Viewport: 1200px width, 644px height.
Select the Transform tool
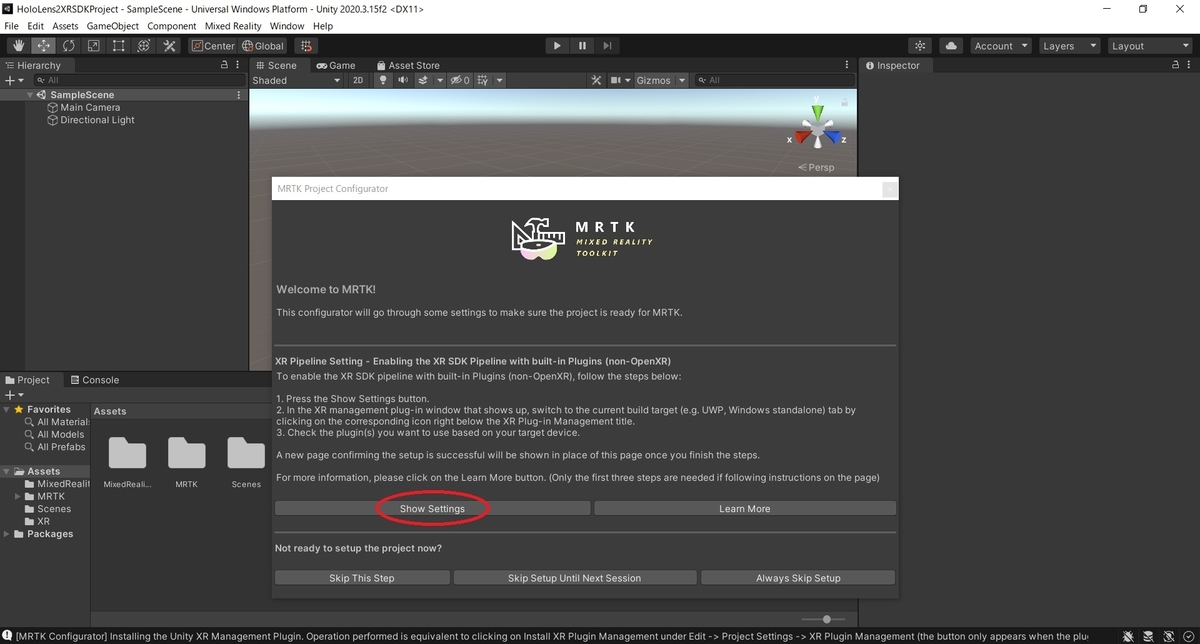click(x=144, y=45)
